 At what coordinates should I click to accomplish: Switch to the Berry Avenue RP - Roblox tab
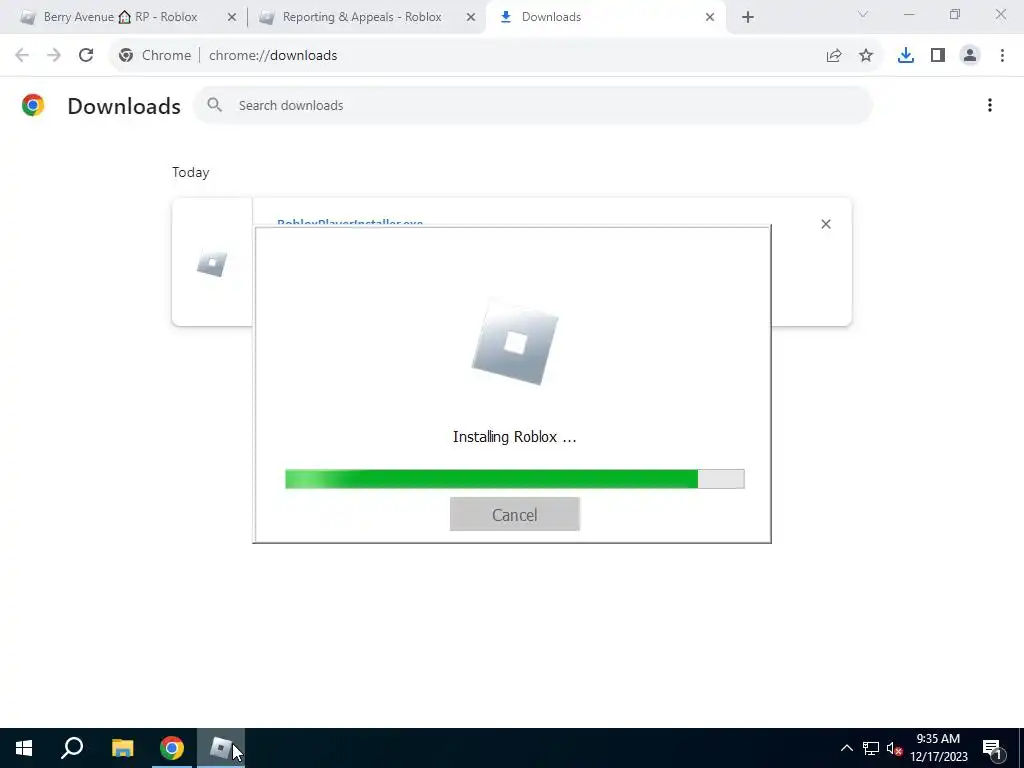121,17
